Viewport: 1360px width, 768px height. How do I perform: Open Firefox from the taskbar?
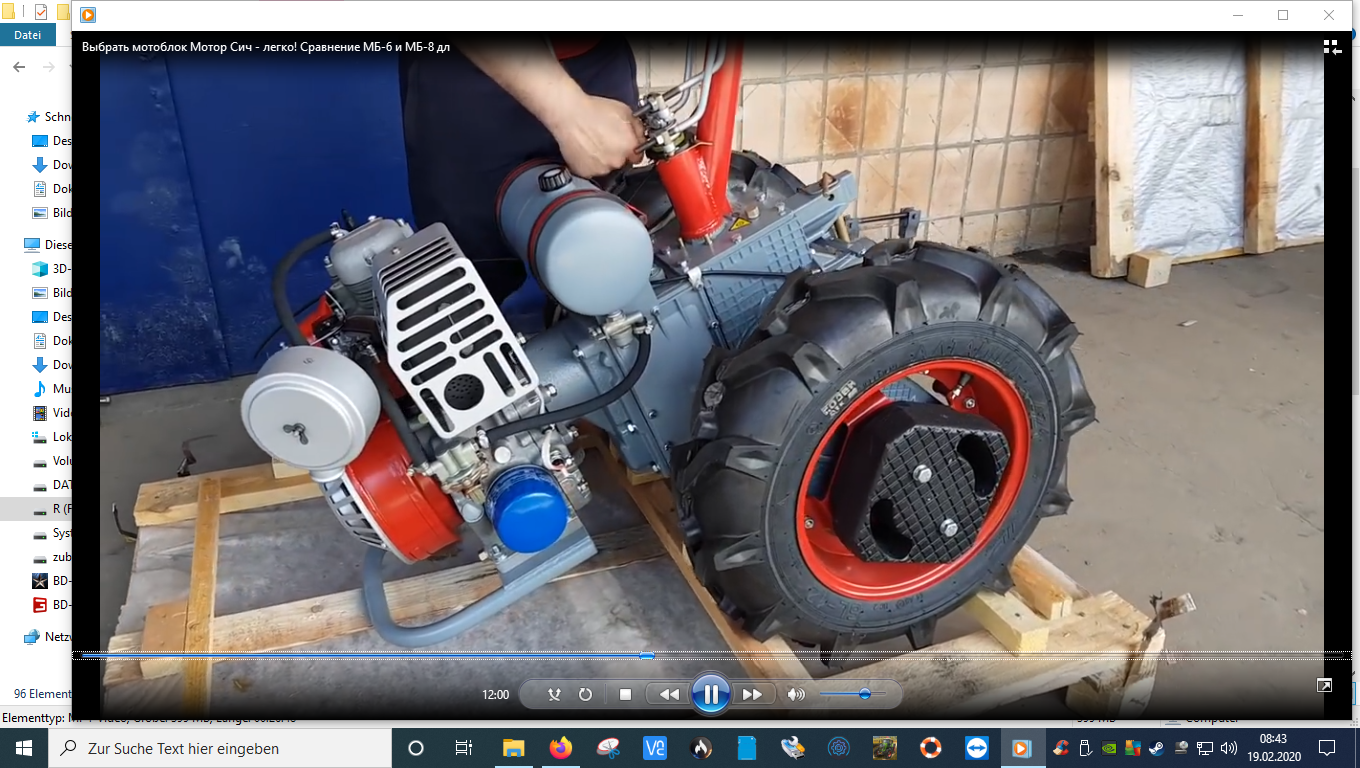560,748
